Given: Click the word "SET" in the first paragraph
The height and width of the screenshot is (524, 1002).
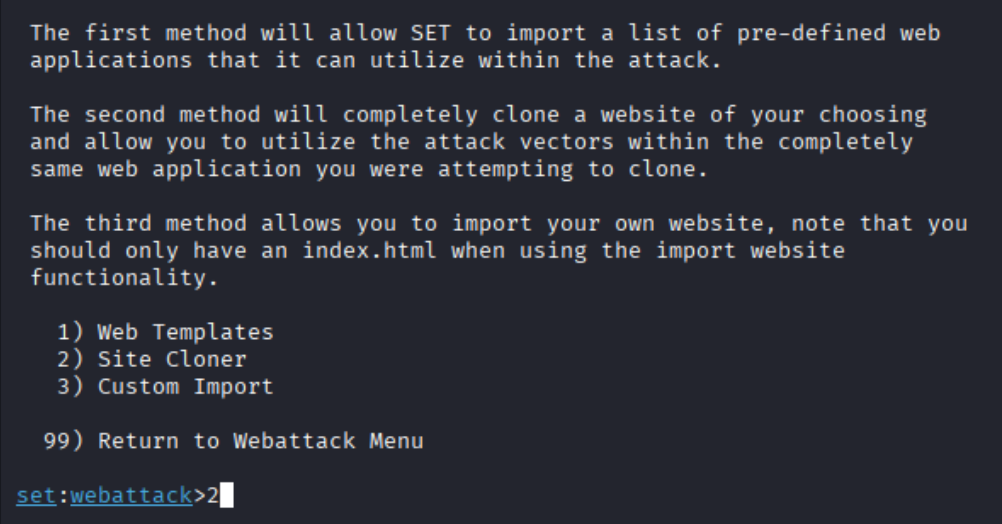Looking at the screenshot, I should [429, 33].
